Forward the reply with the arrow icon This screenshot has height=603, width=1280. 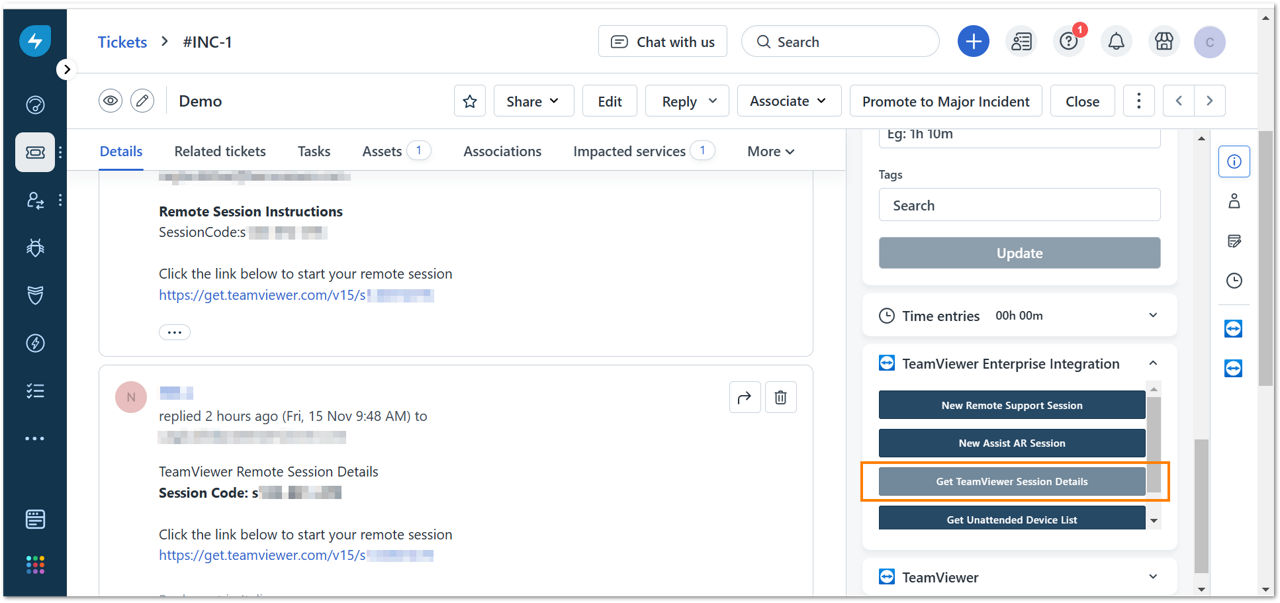coord(744,397)
